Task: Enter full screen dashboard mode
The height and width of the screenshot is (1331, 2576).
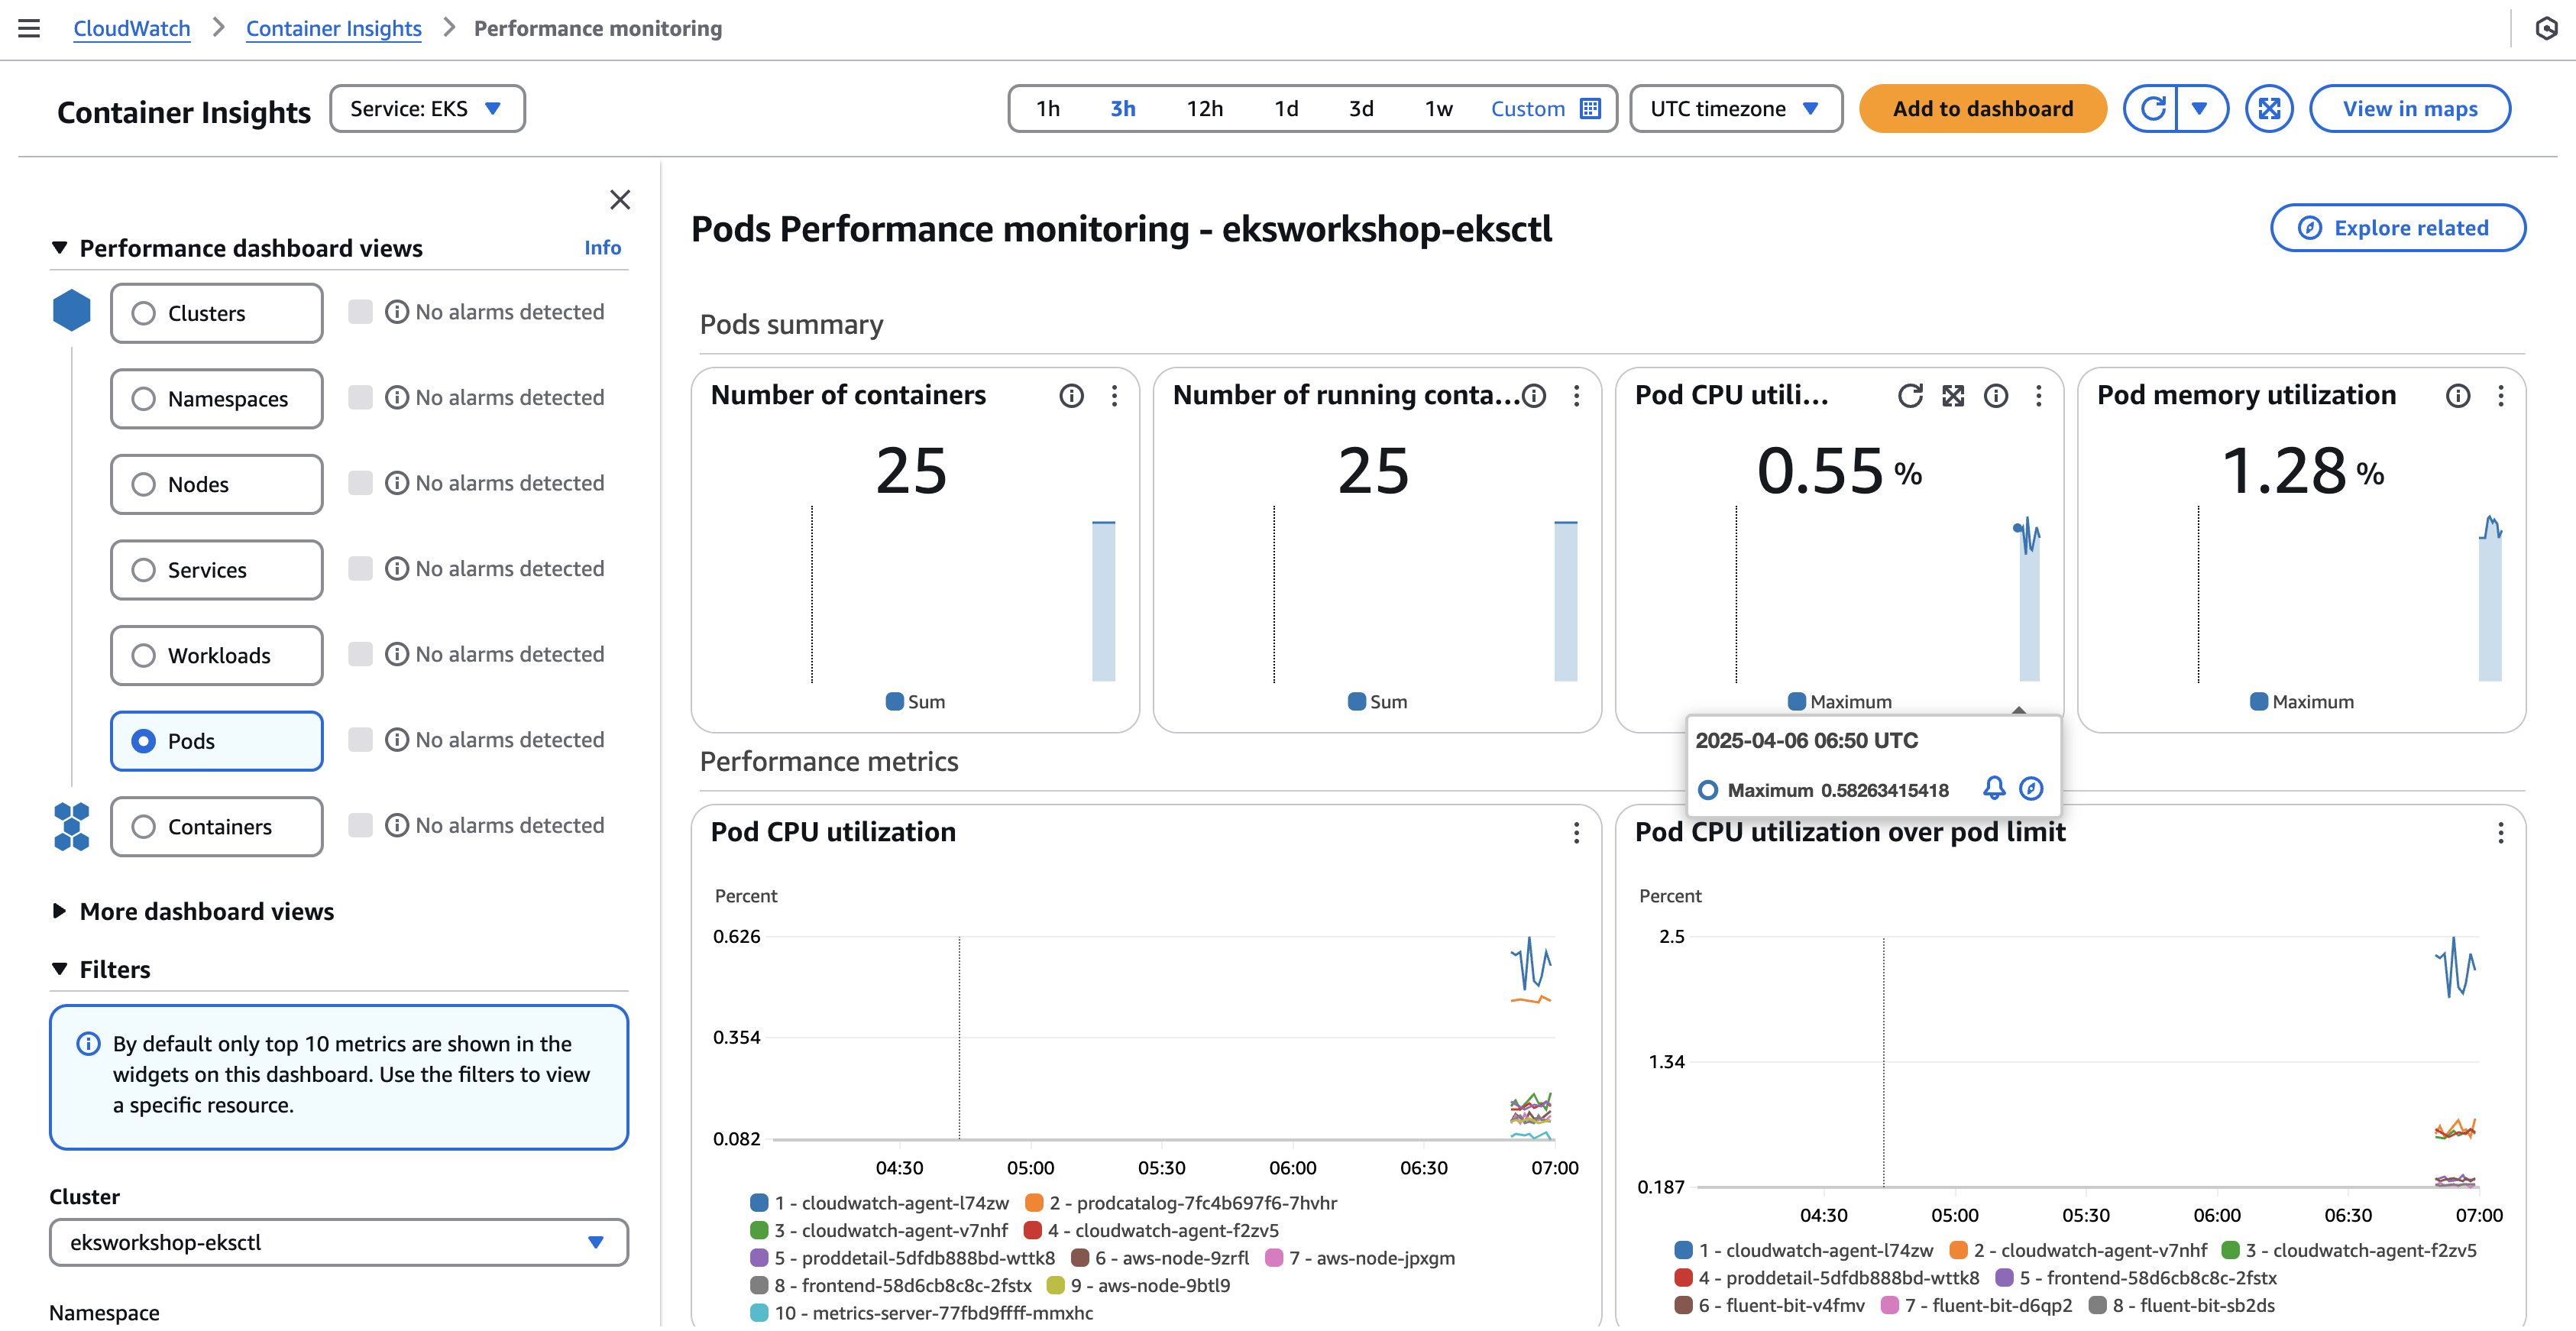Action: 2269,108
